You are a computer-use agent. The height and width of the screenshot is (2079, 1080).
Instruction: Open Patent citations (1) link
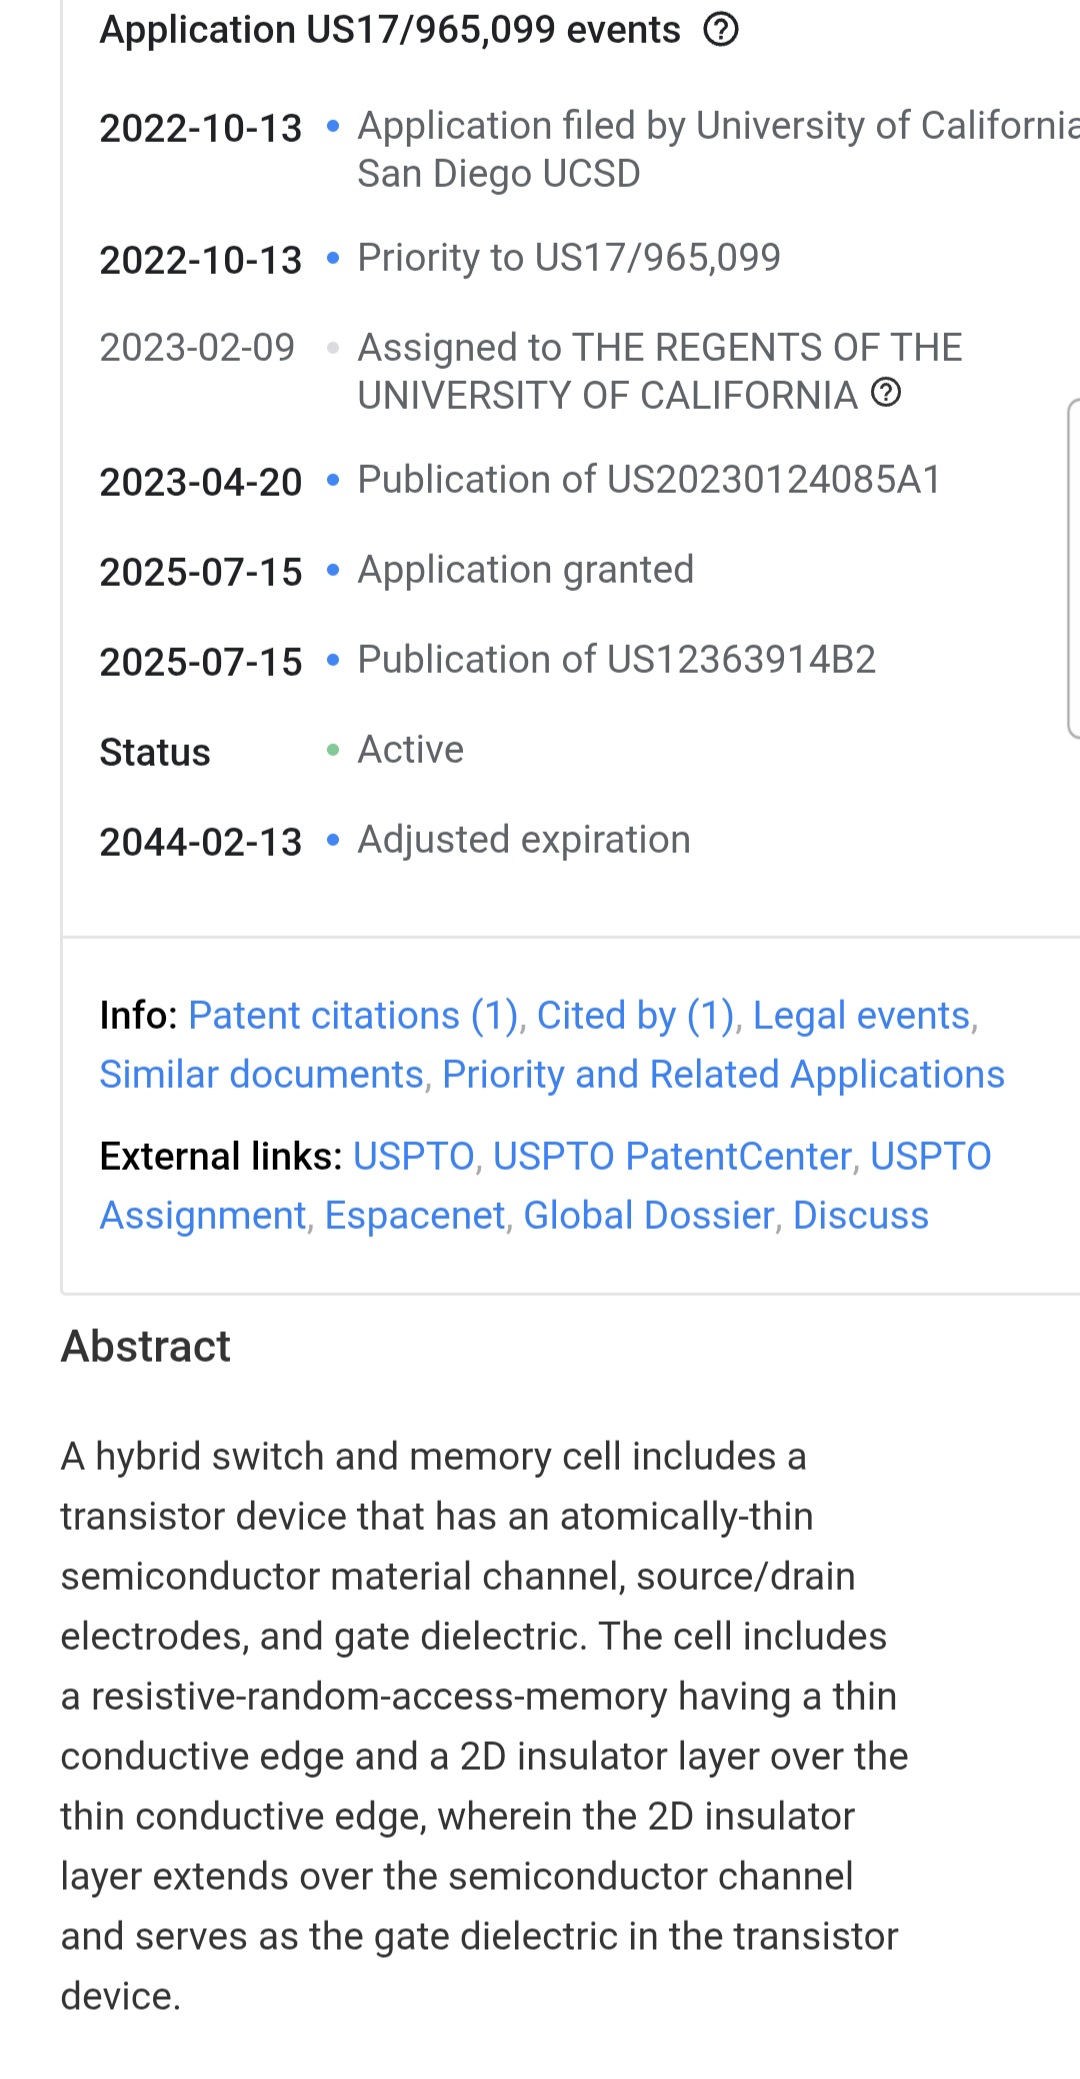(x=353, y=1016)
